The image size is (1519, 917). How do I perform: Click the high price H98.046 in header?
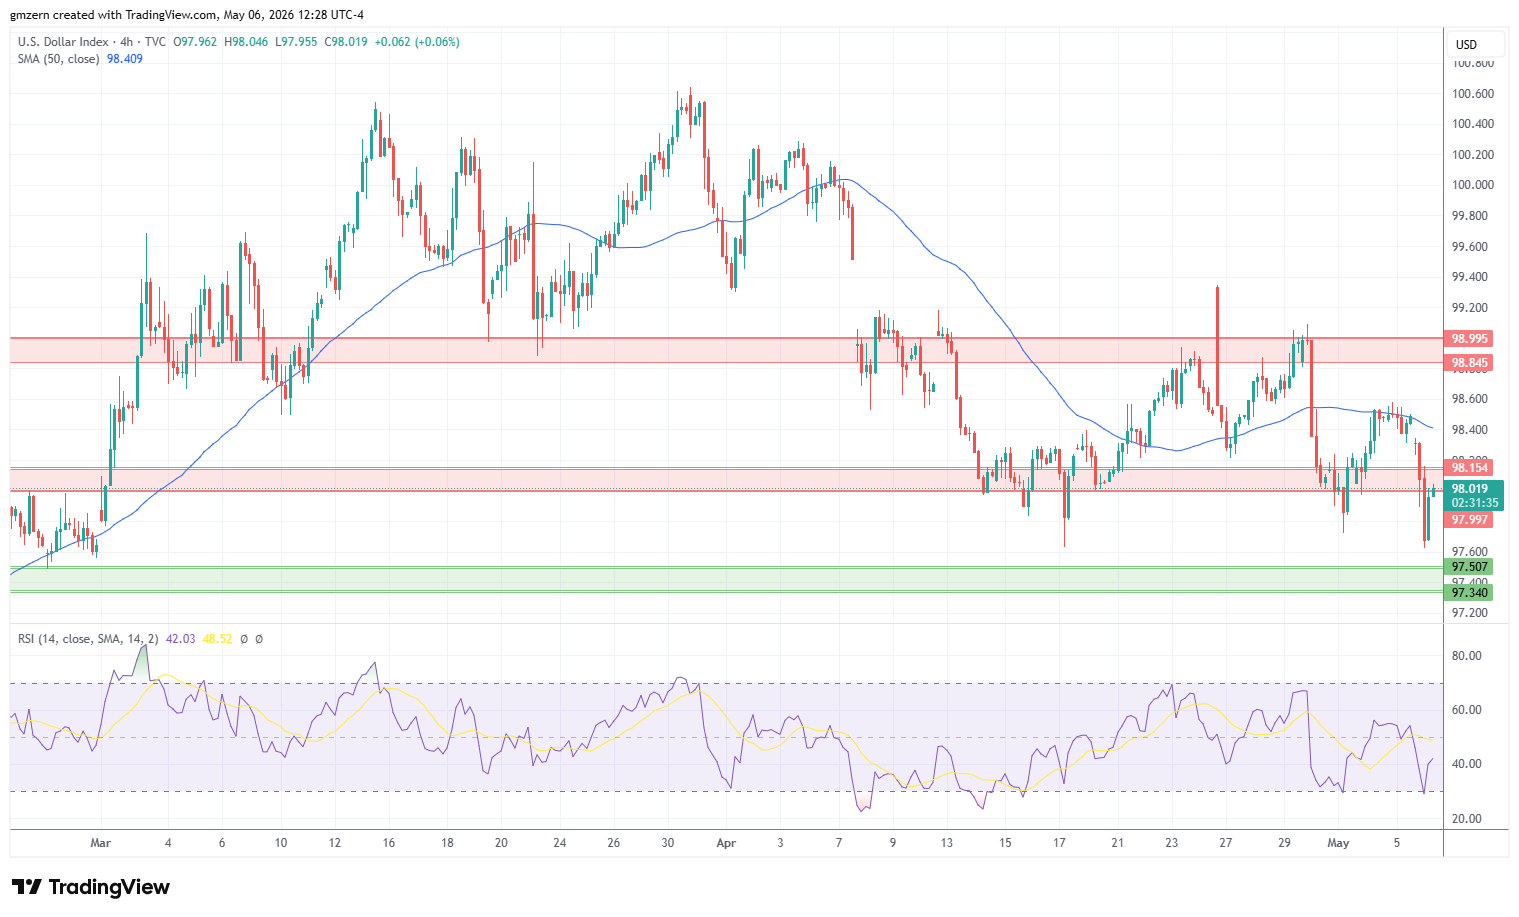(x=246, y=42)
